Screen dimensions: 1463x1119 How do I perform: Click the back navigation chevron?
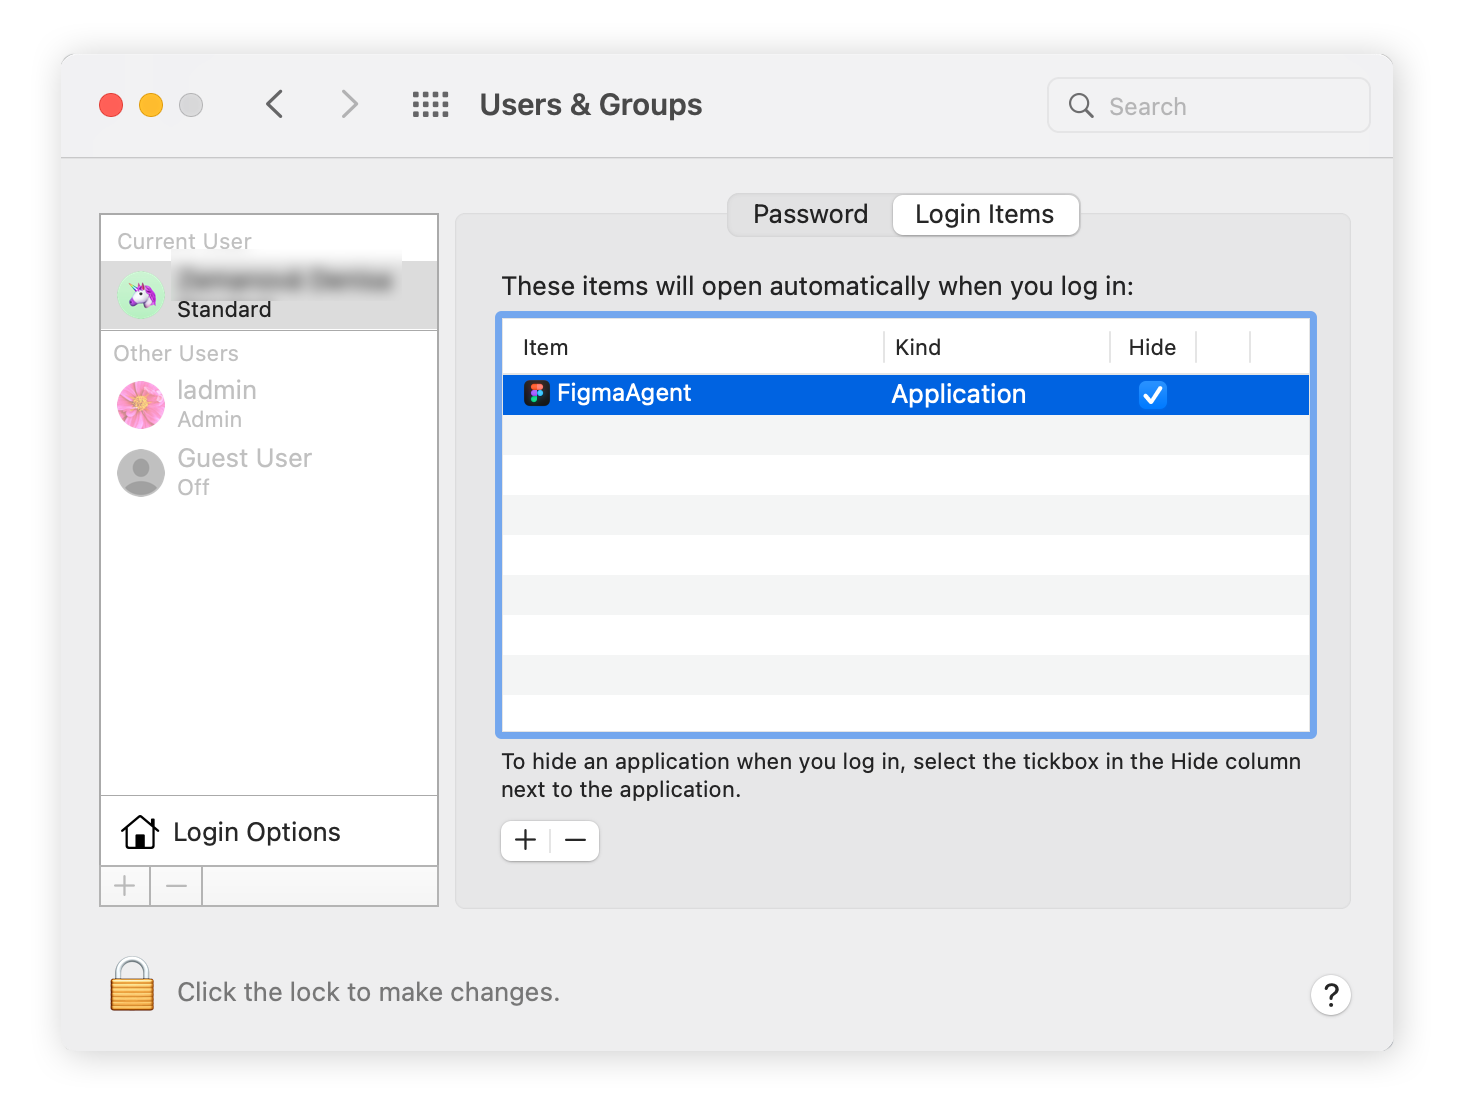275,104
